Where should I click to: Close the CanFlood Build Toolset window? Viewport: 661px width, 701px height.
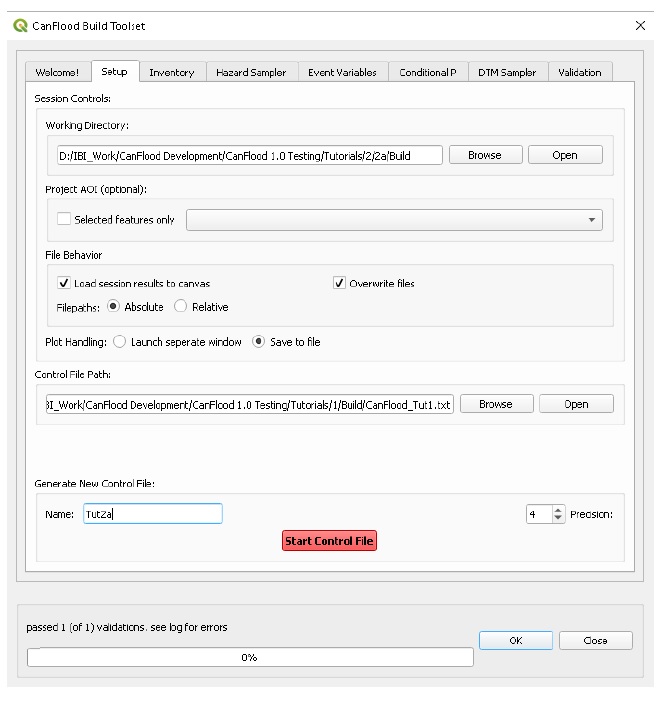640,25
